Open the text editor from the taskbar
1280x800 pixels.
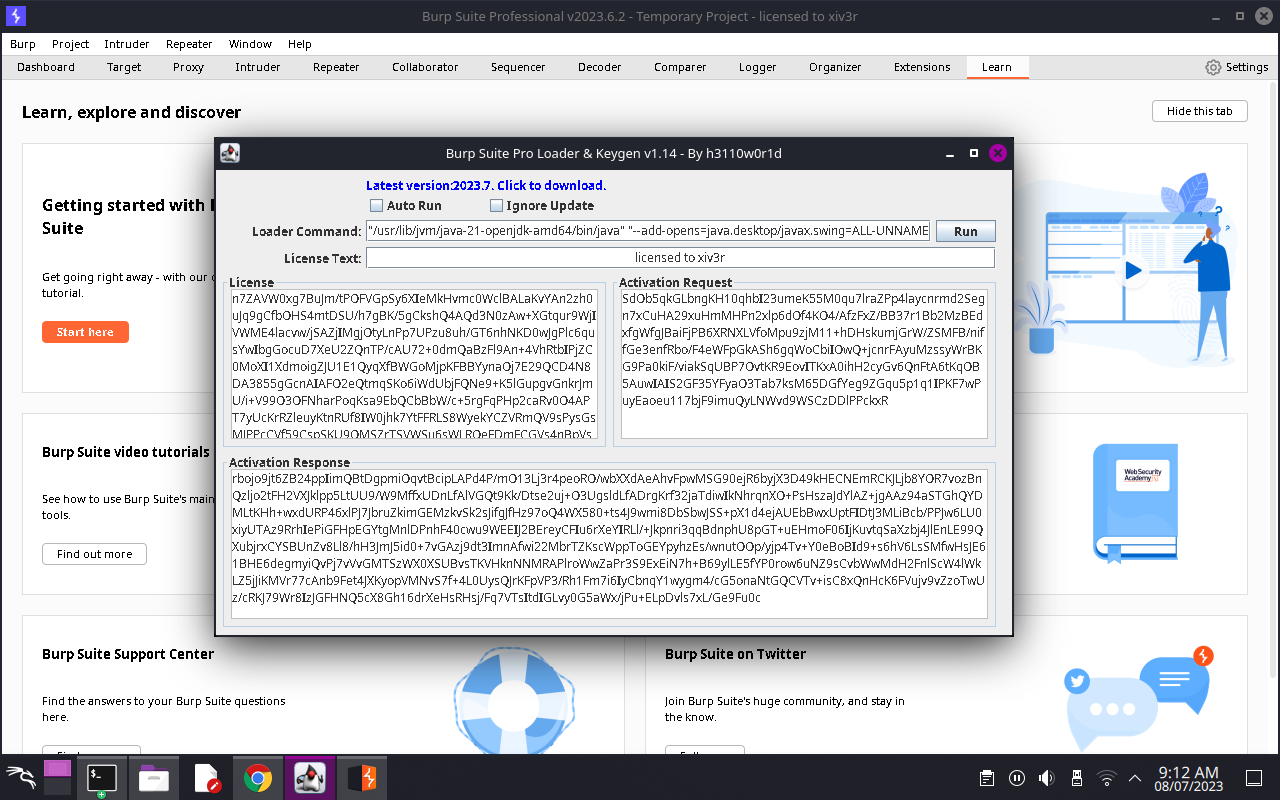click(x=207, y=777)
